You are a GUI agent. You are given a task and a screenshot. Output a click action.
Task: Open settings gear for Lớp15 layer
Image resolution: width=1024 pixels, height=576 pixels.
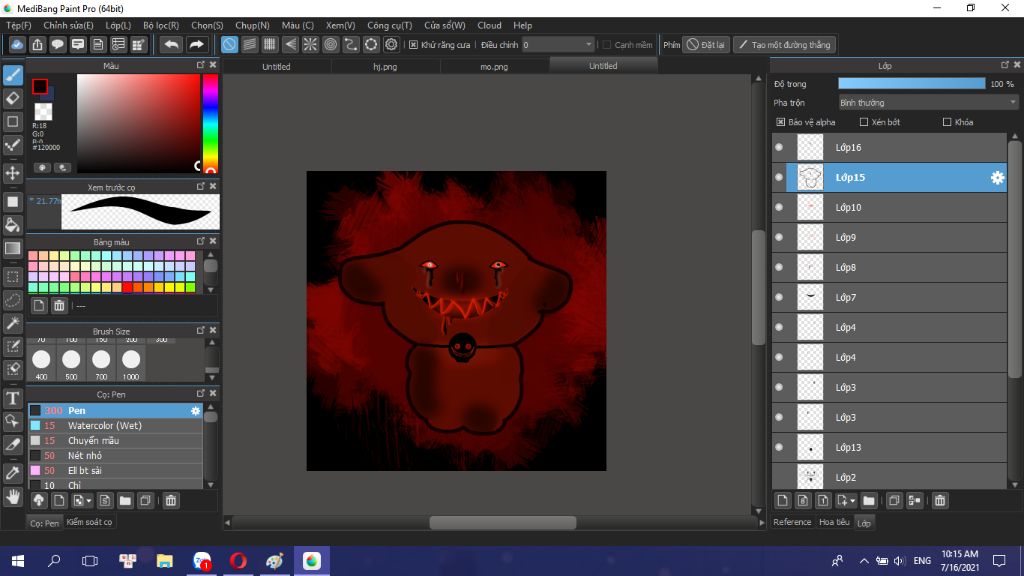997,177
